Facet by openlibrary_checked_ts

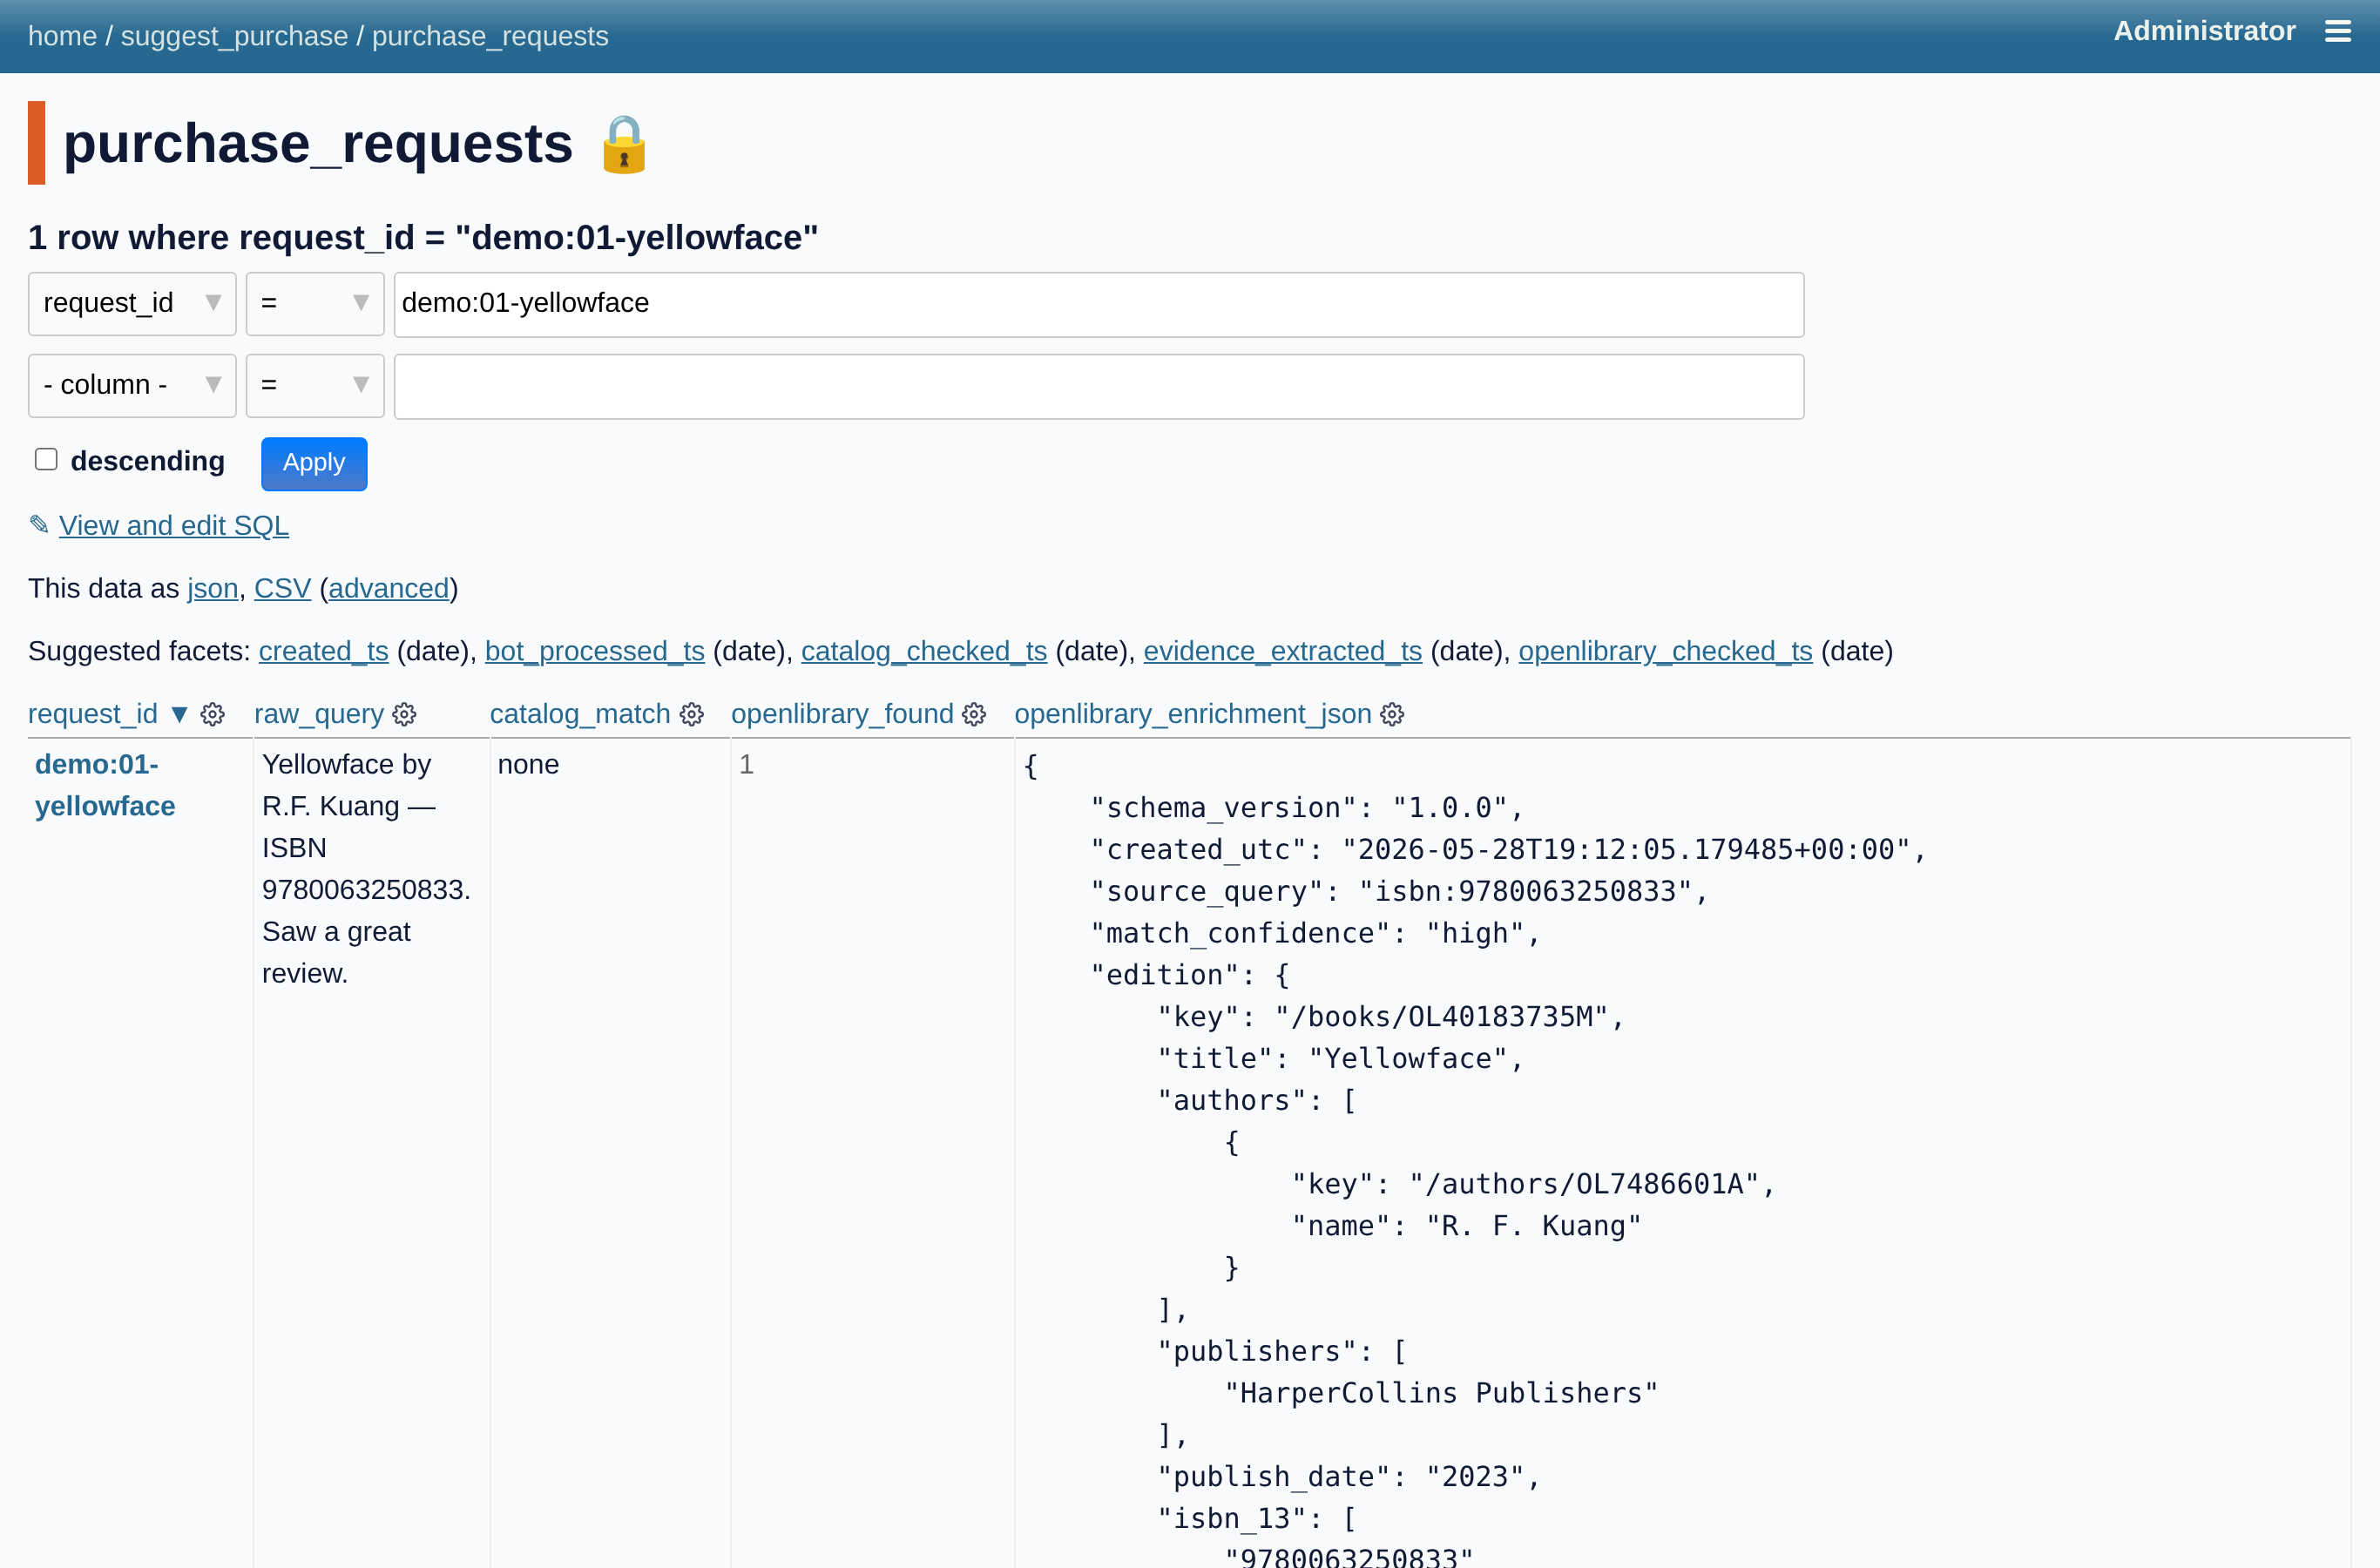pos(1666,651)
